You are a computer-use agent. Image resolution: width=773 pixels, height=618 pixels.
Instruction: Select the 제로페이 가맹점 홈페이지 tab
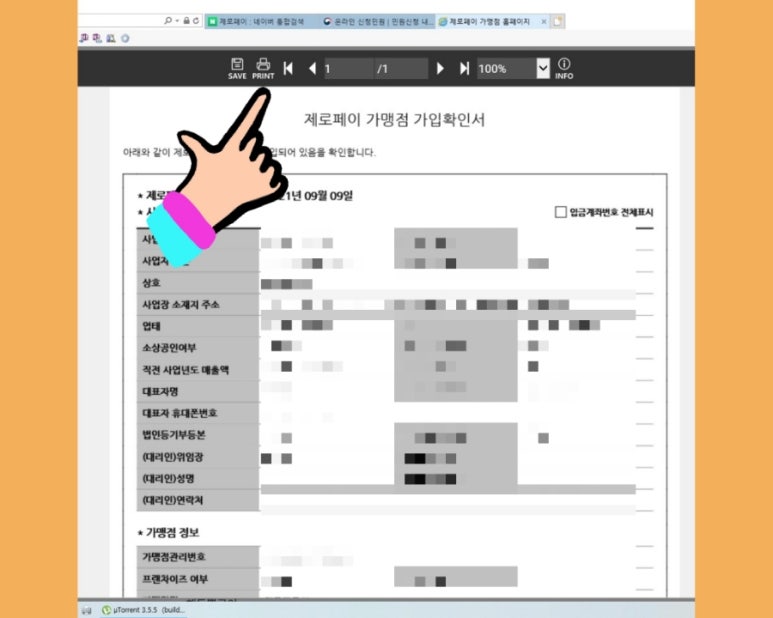[488, 21]
